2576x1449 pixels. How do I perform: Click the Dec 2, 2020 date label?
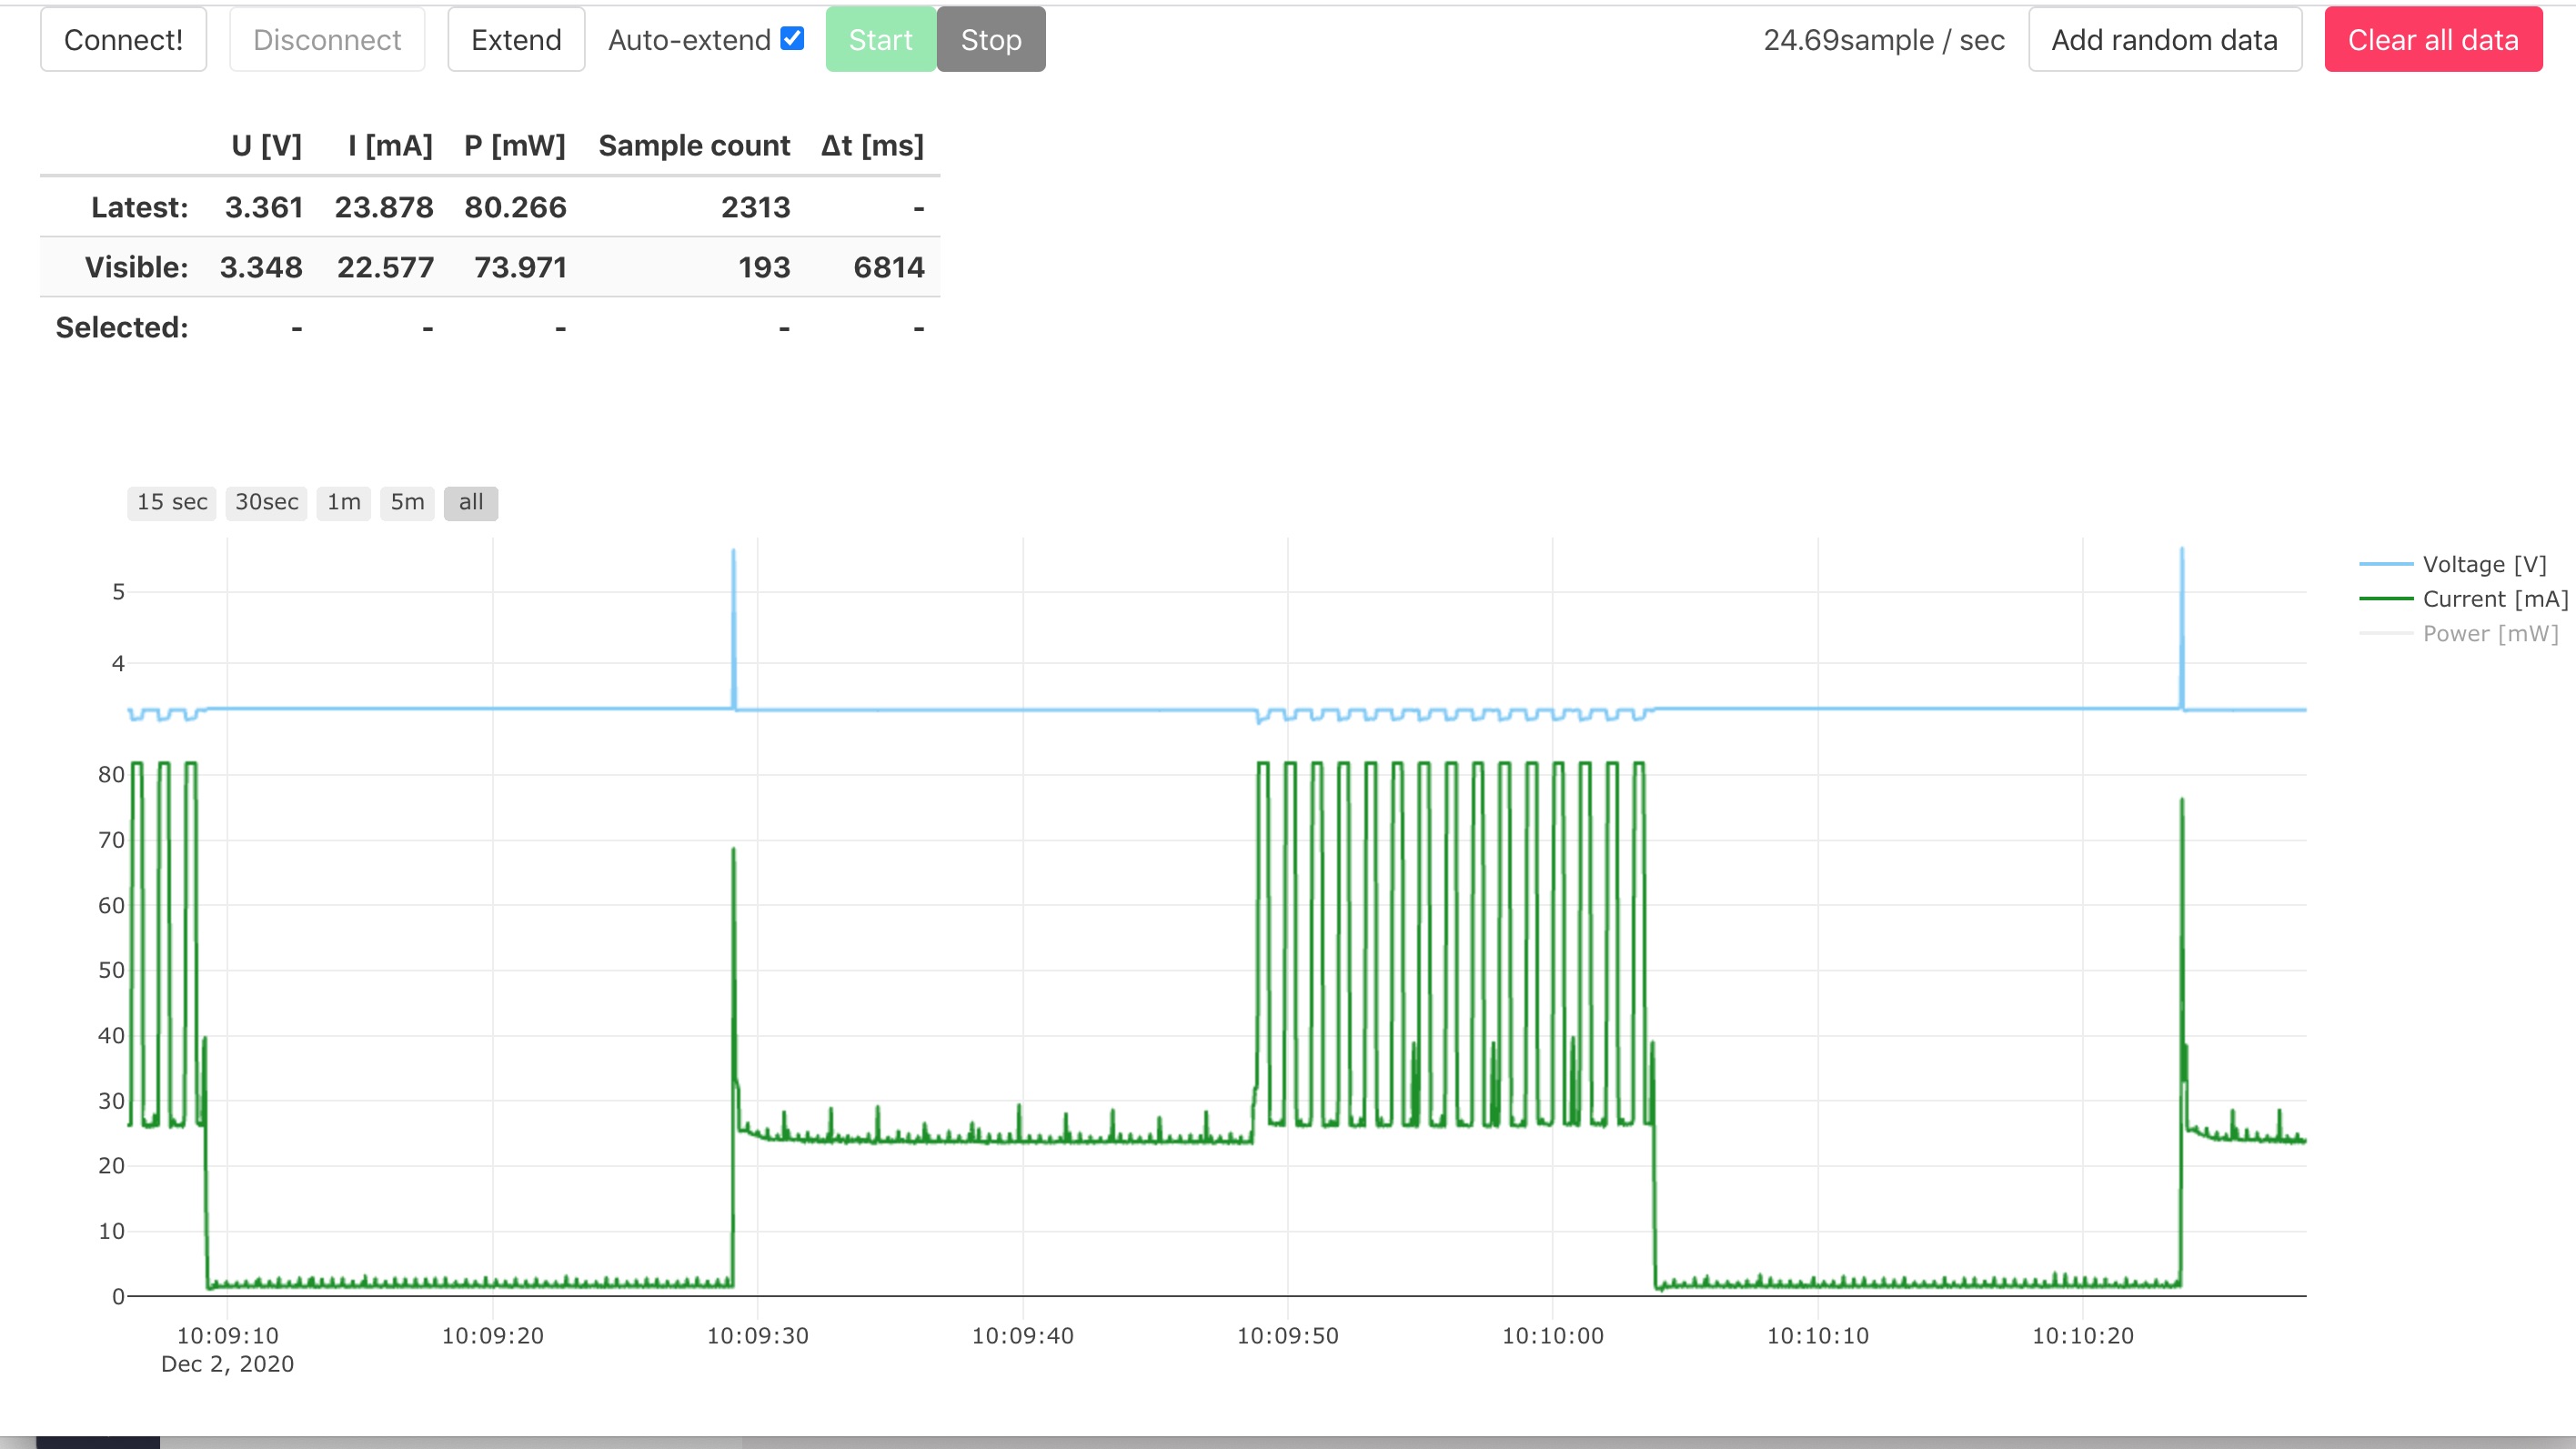click(x=228, y=1364)
